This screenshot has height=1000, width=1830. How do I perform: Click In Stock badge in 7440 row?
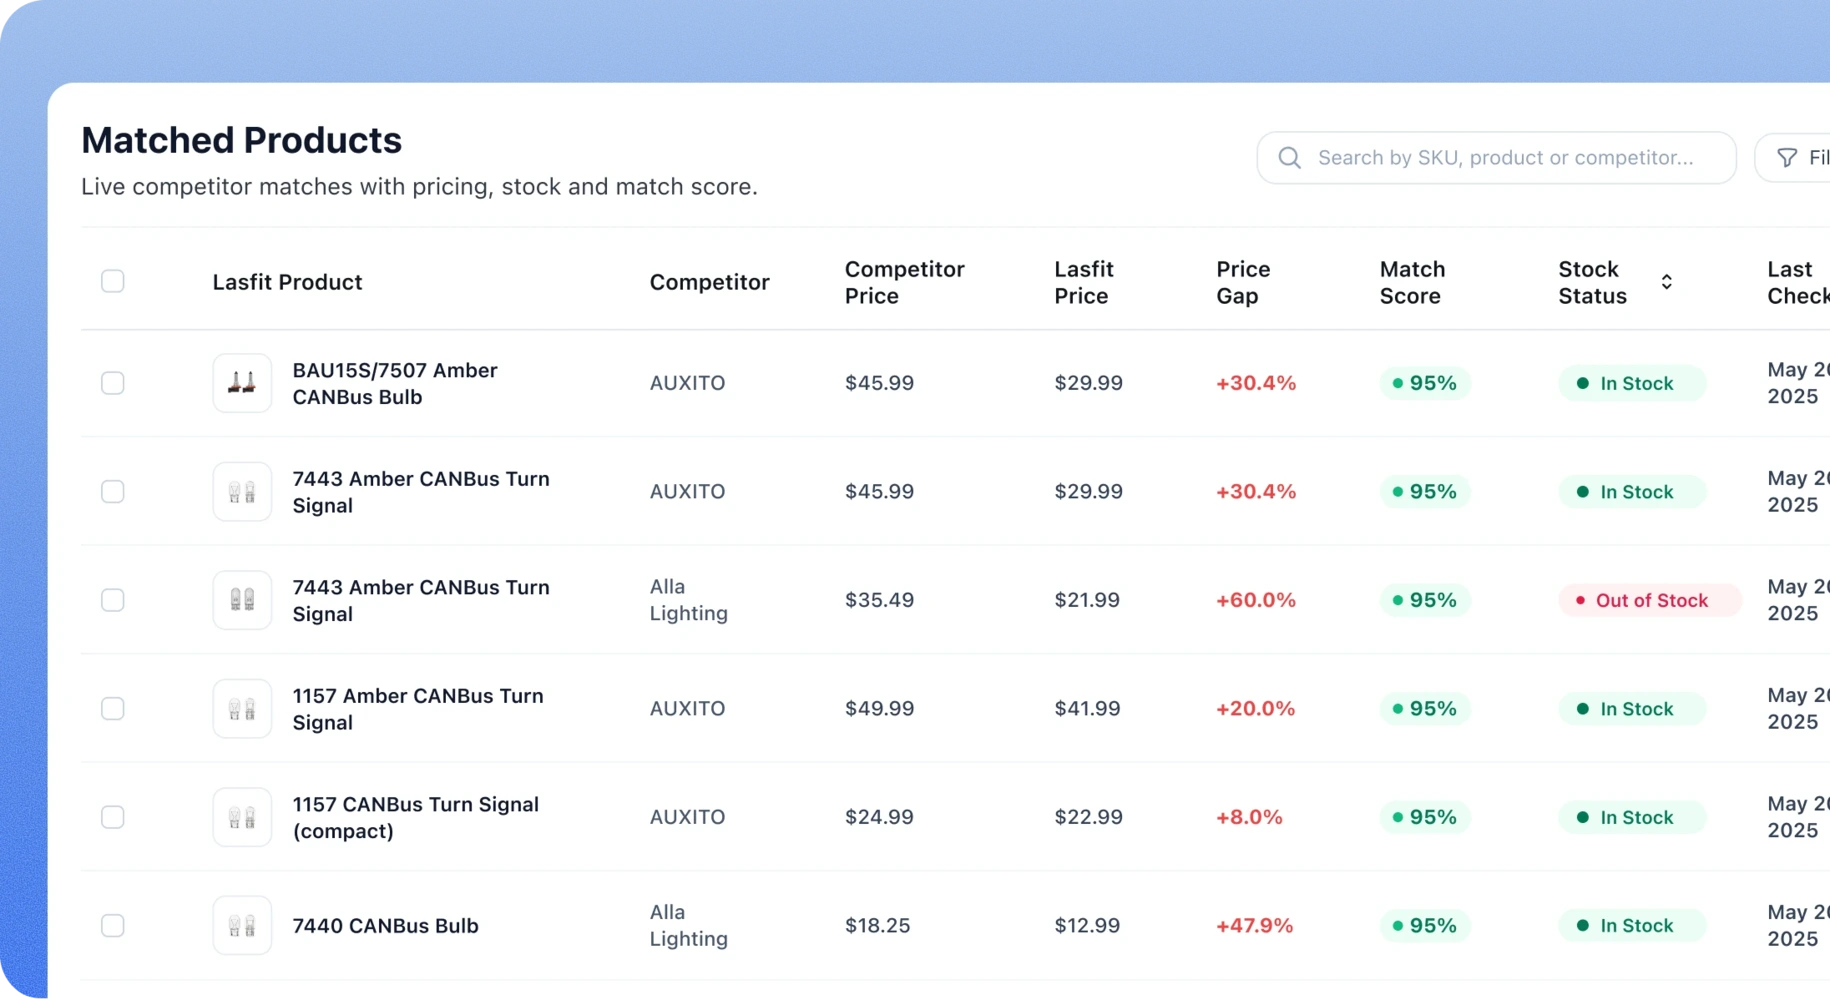point(1631,926)
